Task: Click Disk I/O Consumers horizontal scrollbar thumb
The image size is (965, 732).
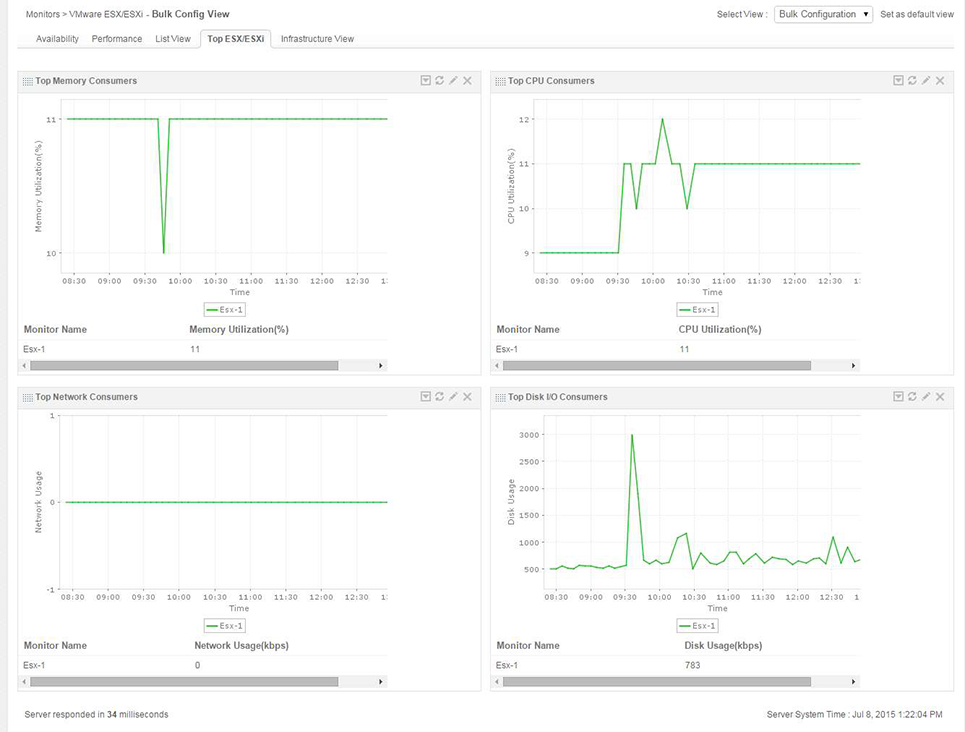Action: click(657, 682)
